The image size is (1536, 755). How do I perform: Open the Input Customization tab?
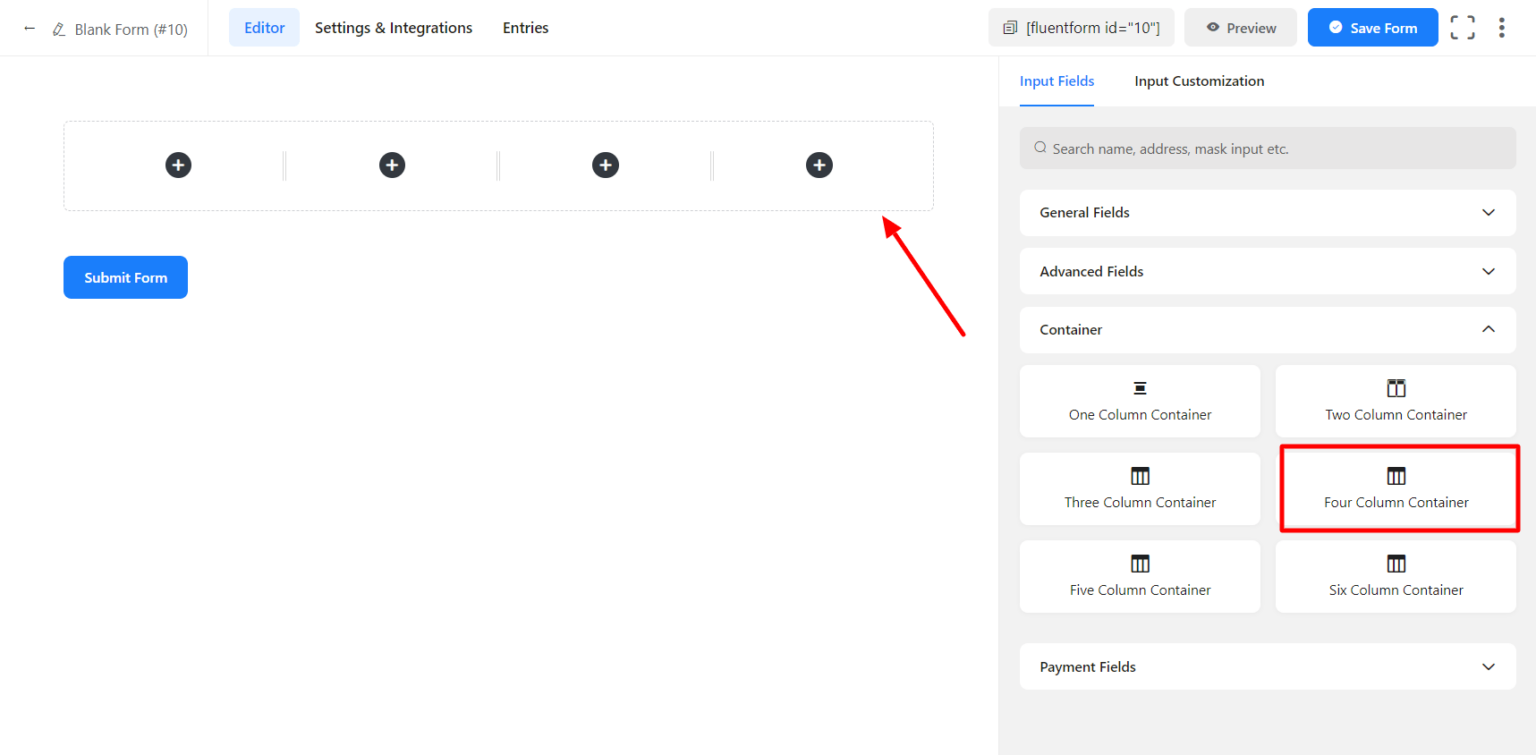(1199, 81)
